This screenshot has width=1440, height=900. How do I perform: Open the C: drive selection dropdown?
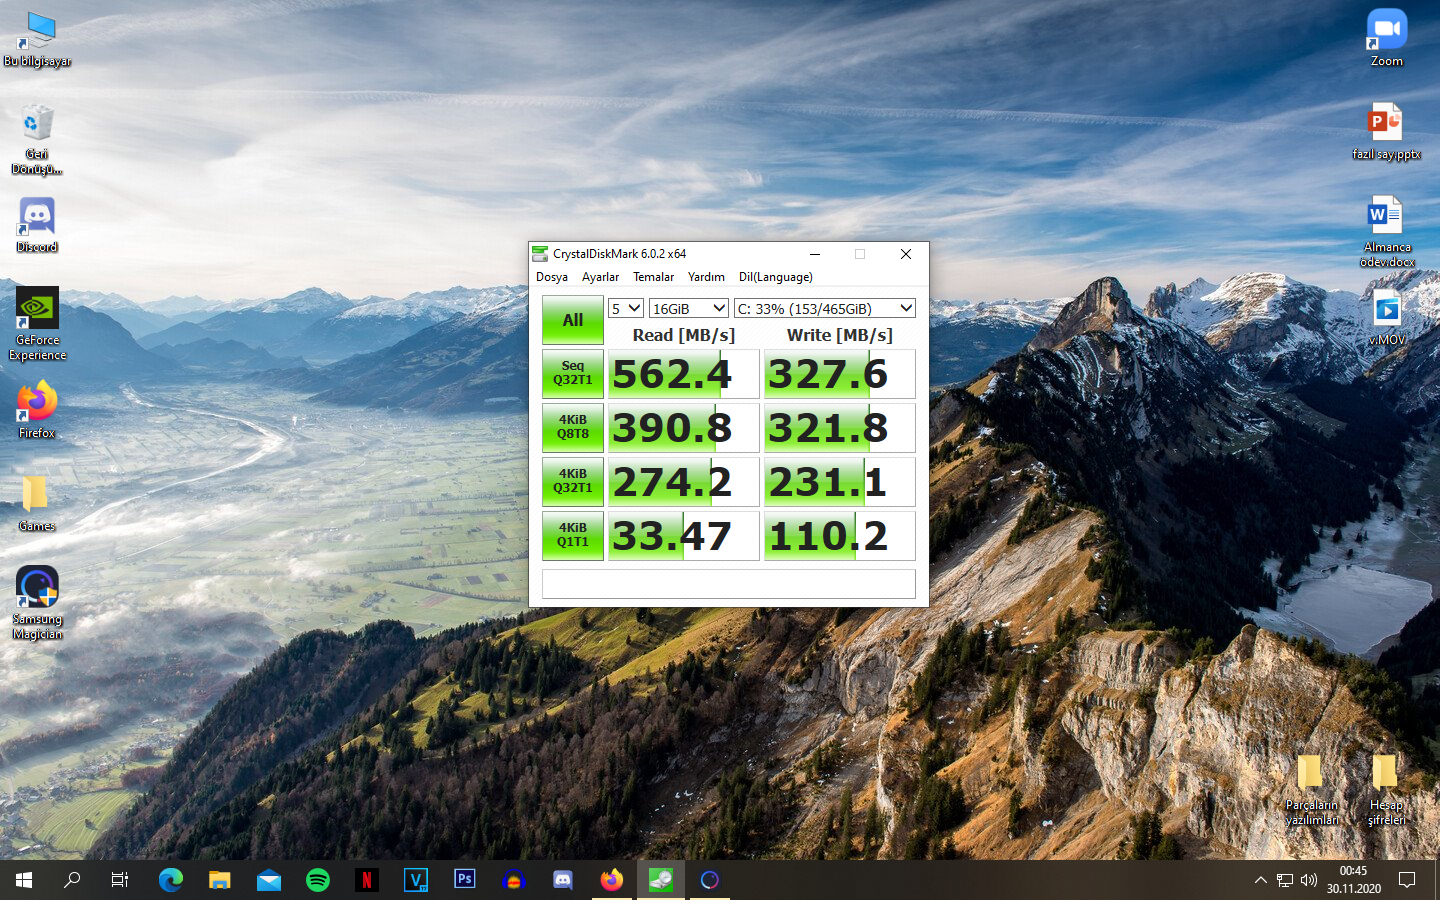click(825, 308)
